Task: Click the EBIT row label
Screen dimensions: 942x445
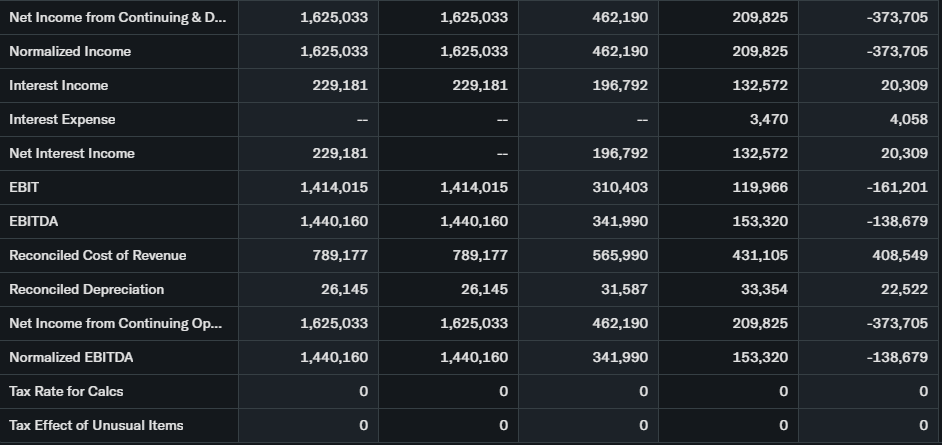Action: pos(24,188)
